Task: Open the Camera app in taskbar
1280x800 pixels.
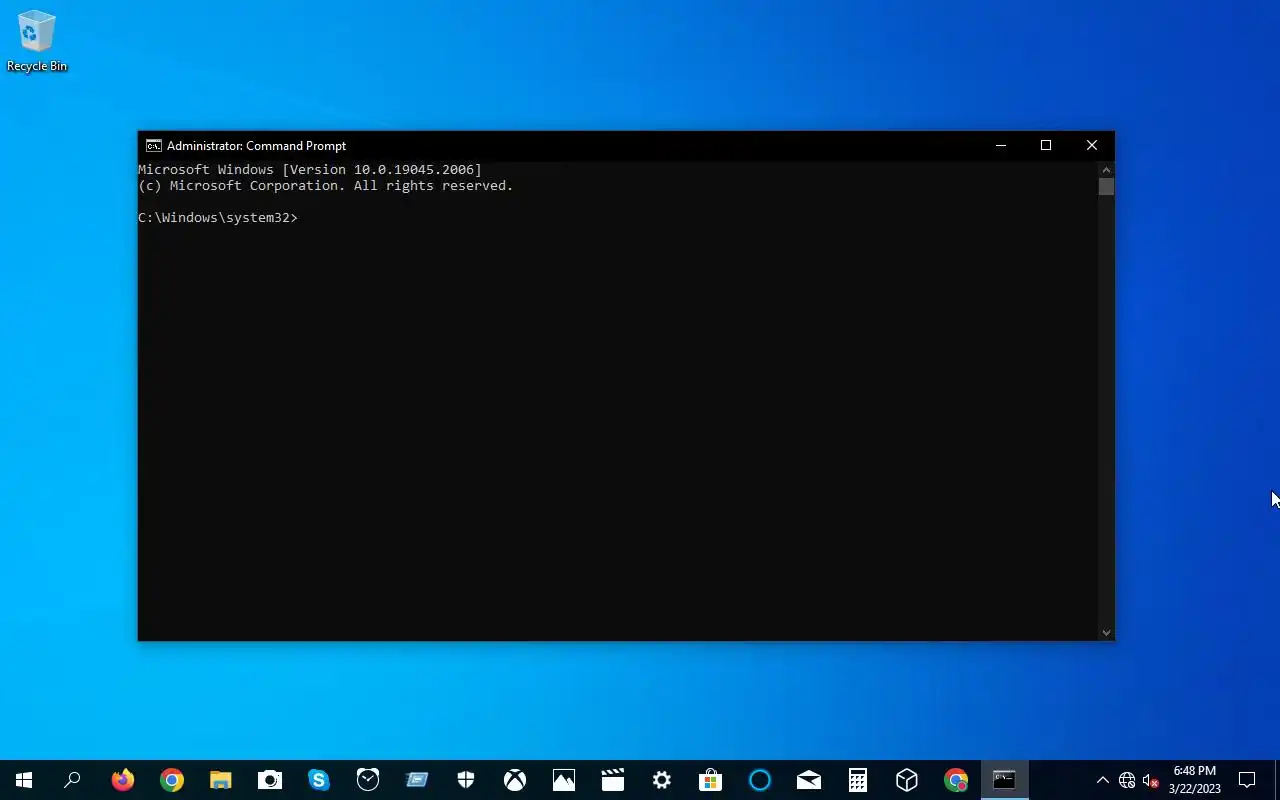Action: click(x=270, y=780)
